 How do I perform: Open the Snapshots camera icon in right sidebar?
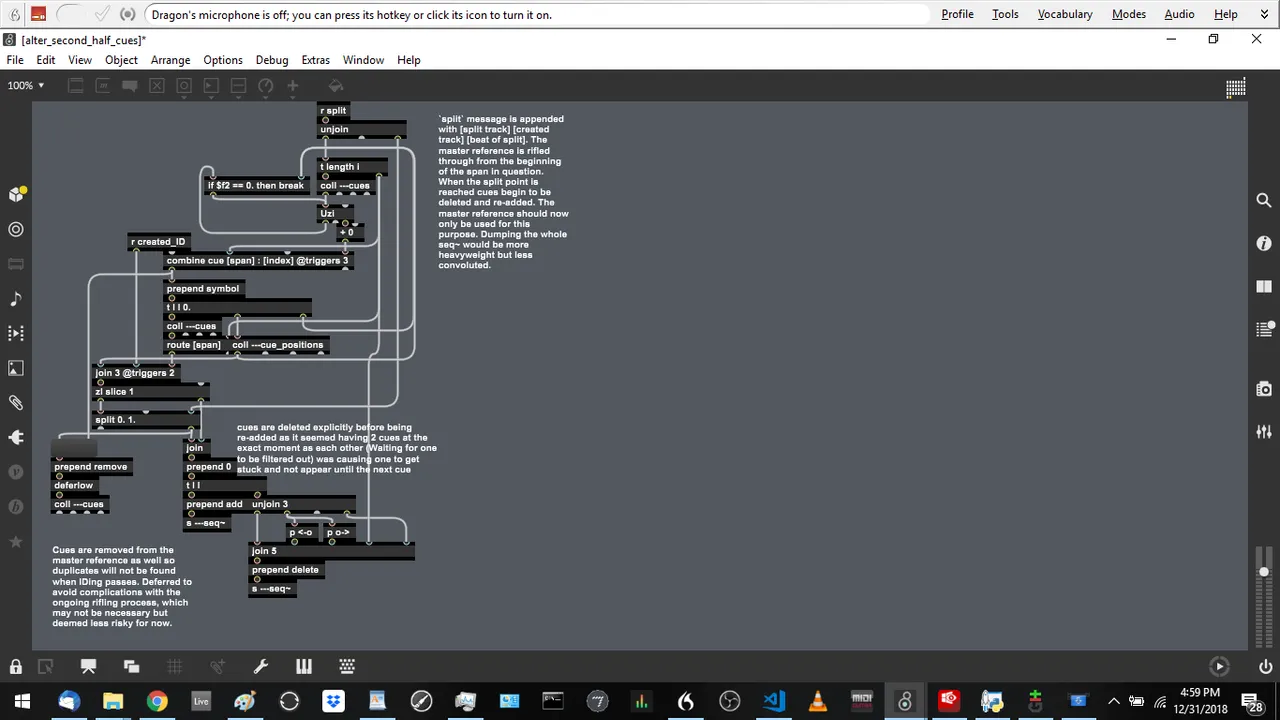click(x=1264, y=389)
